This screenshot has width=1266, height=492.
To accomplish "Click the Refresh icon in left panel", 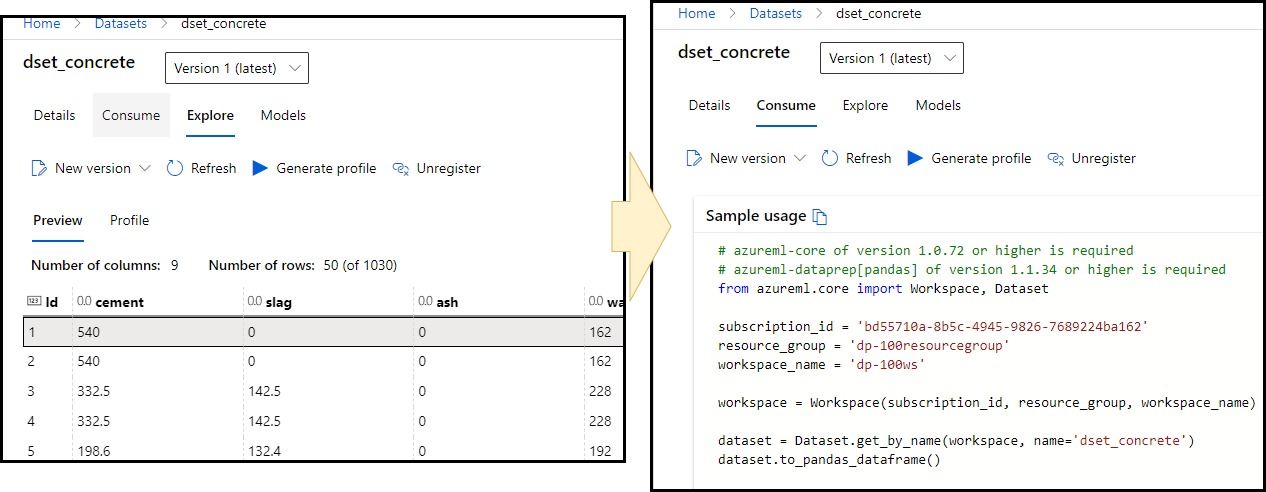I will point(175,168).
